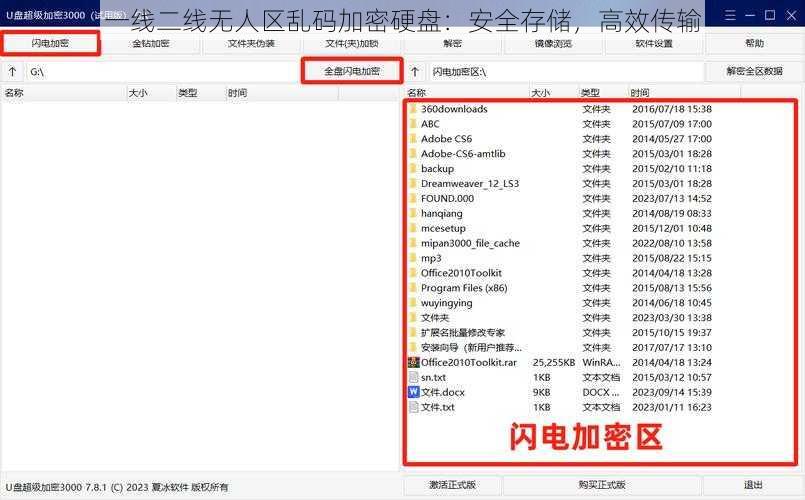Image resolution: width=805 pixels, height=500 pixels.
Task: Click the size 25,255KB
Action: point(553,362)
